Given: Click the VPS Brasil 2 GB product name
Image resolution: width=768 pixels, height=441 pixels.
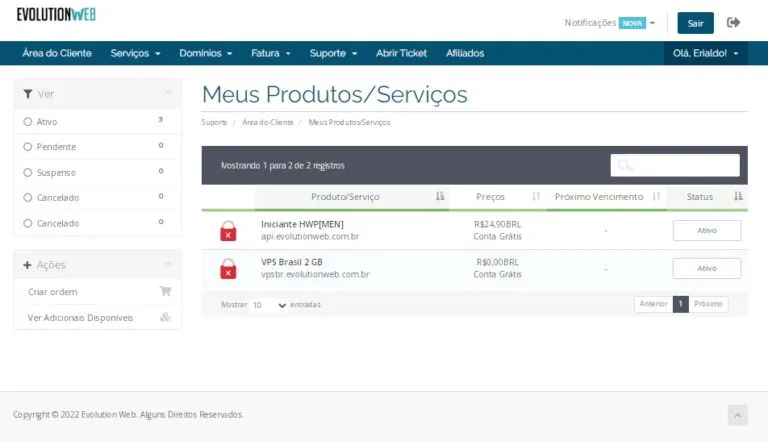Looking at the screenshot, I should pyautogui.click(x=291, y=262).
